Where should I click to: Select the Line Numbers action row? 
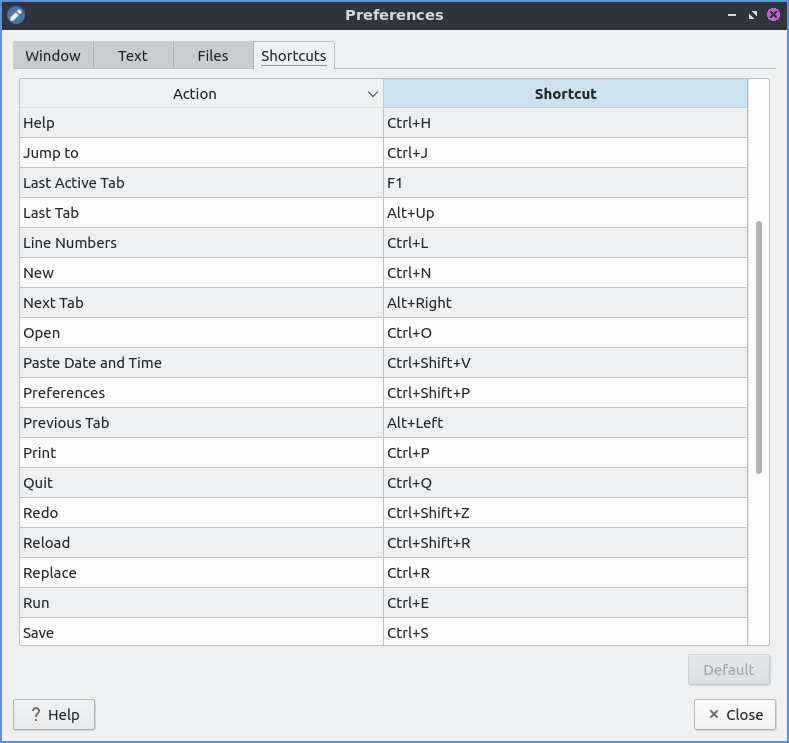click(x=200, y=243)
